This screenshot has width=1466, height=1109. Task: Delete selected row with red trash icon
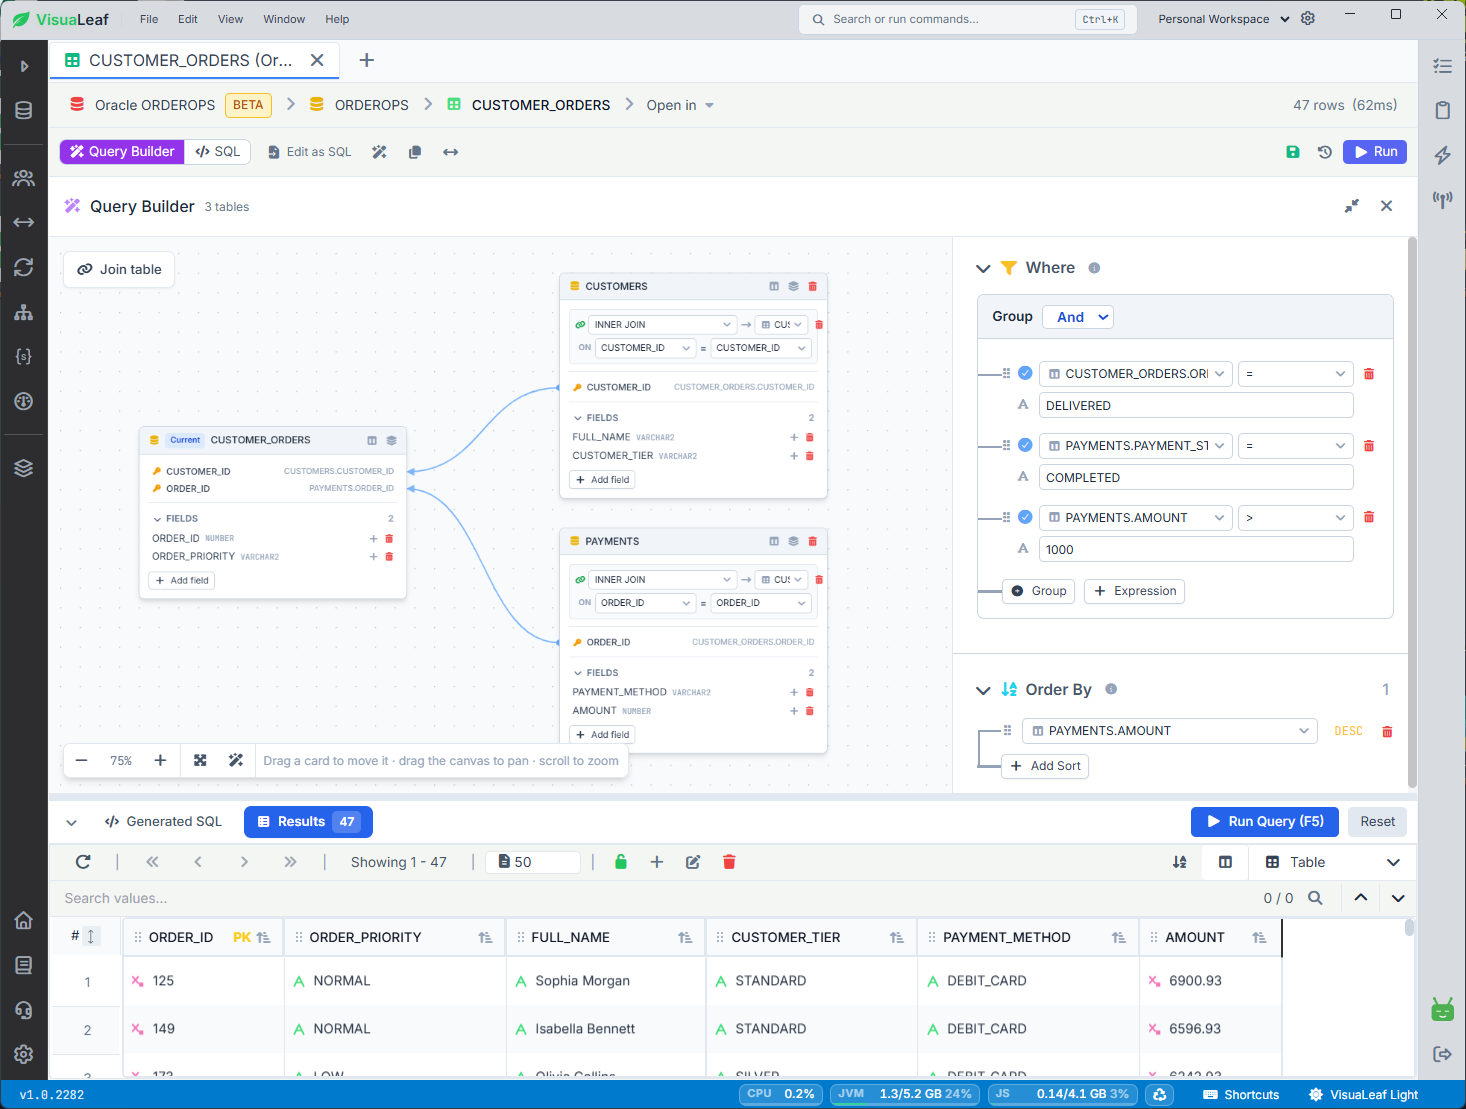(x=729, y=862)
